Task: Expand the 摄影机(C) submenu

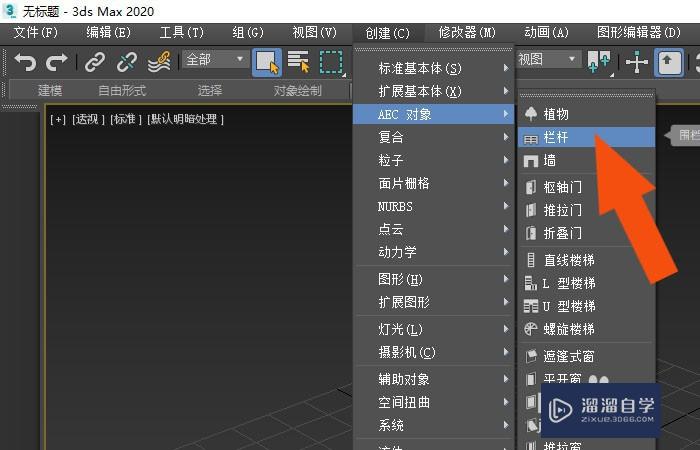Action: coord(433,352)
